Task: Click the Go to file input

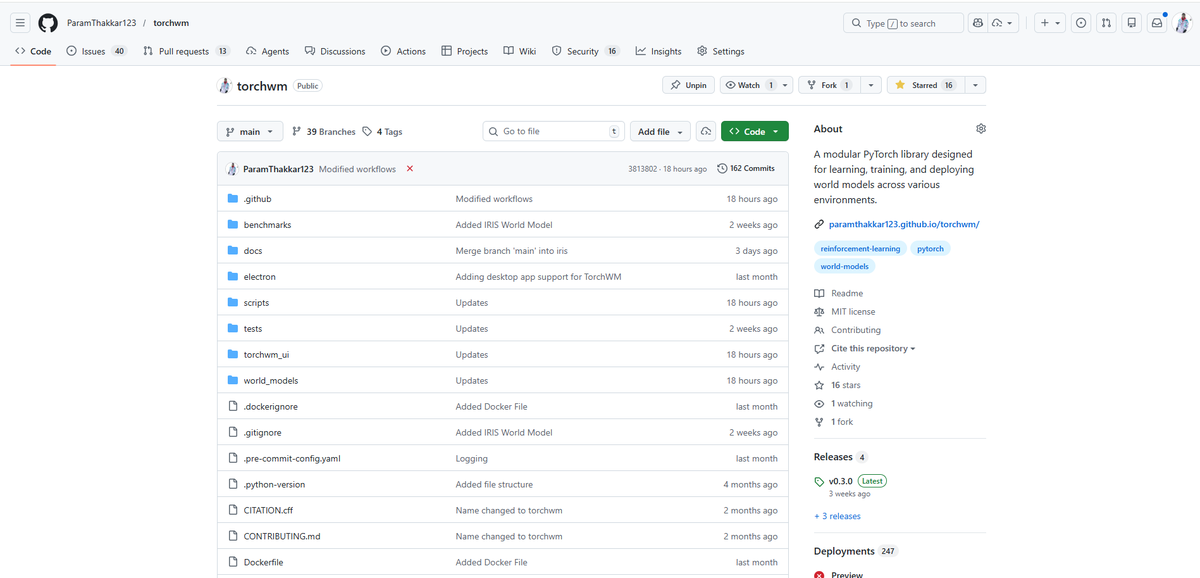Action: (x=553, y=131)
